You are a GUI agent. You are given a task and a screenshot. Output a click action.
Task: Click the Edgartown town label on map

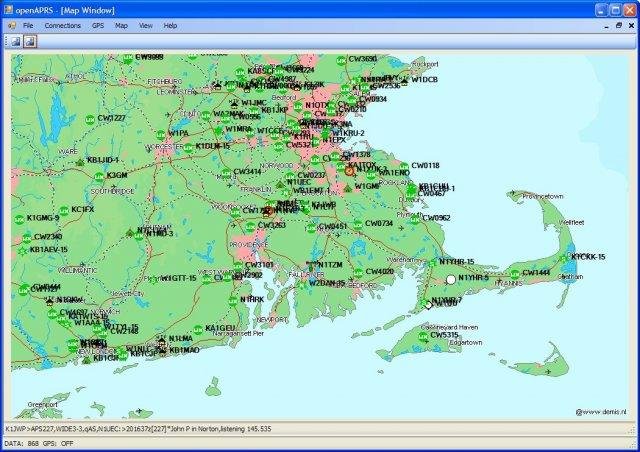pyautogui.click(x=466, y=343)
